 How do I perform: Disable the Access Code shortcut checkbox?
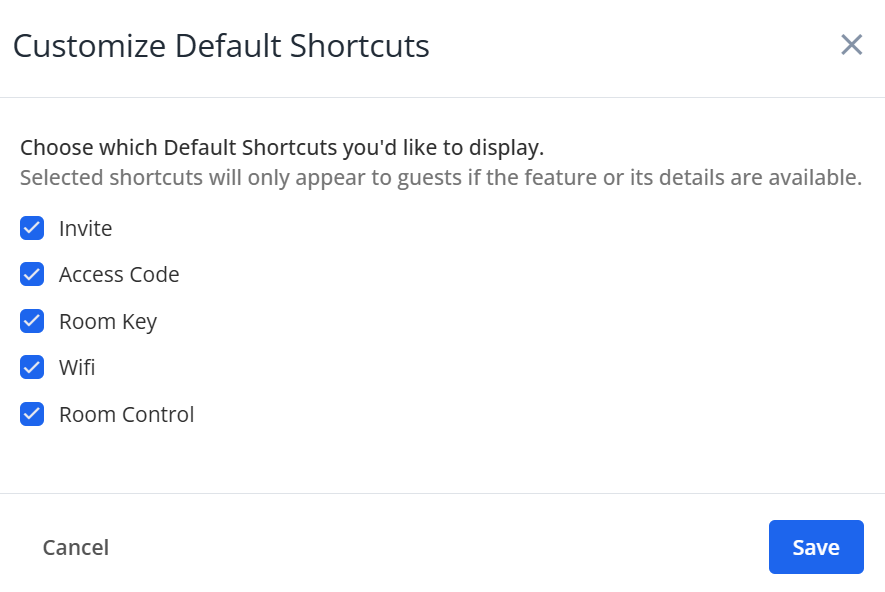click(32, 274)
